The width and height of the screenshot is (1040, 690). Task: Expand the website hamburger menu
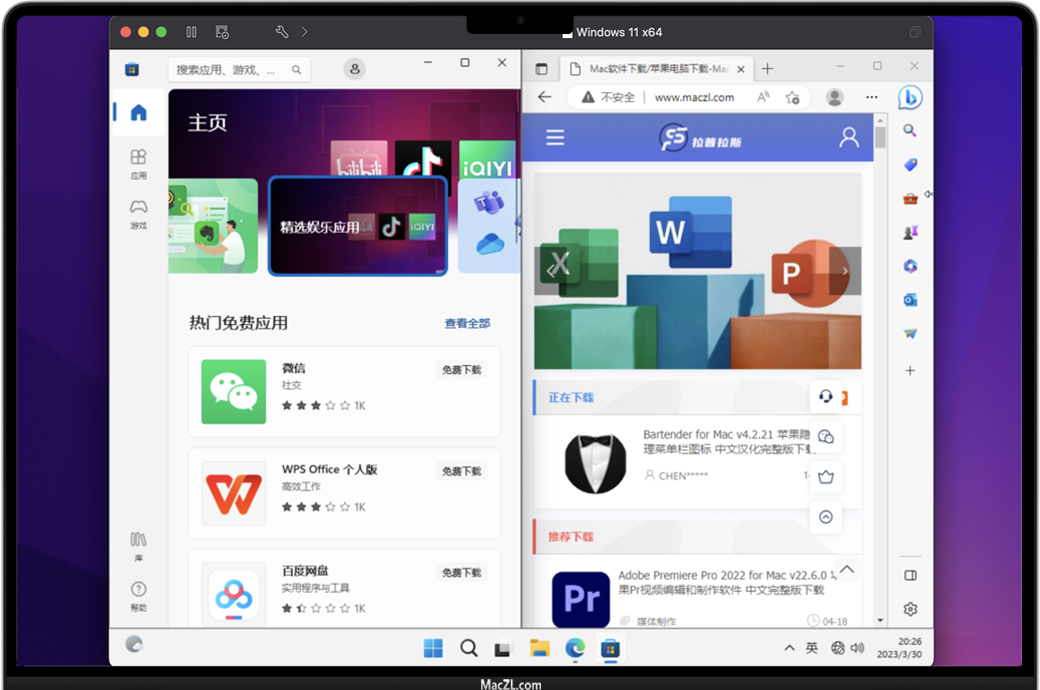pyautogui.click(x=555, y=138)
